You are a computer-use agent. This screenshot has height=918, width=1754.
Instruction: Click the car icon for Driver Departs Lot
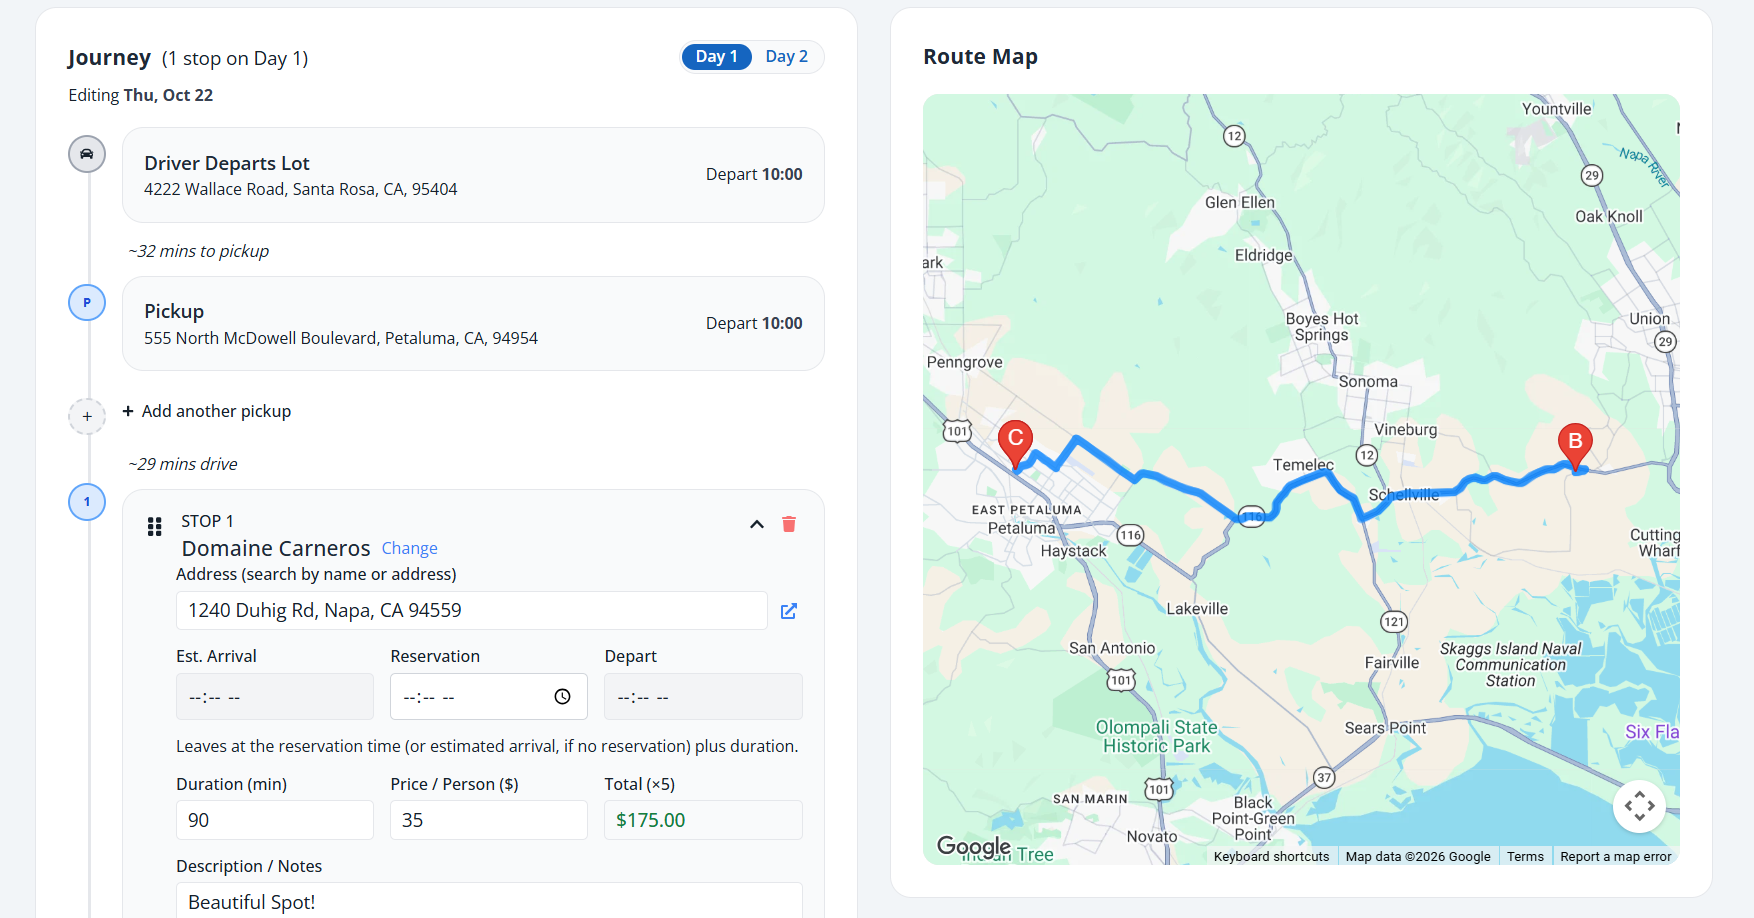tap(87, 154)
